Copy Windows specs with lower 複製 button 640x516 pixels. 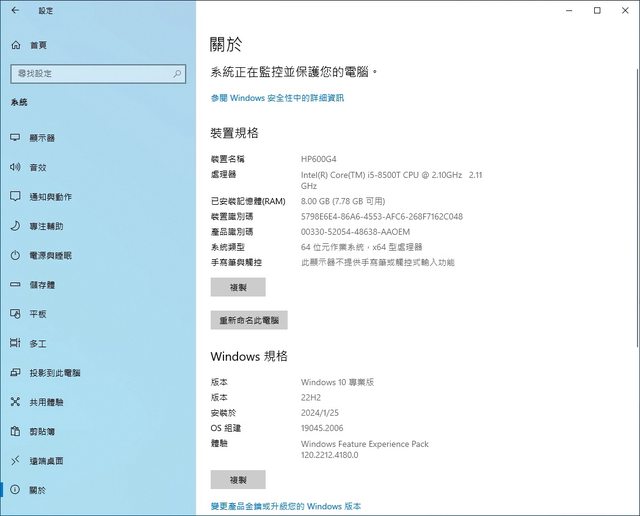tap(238, 480)
